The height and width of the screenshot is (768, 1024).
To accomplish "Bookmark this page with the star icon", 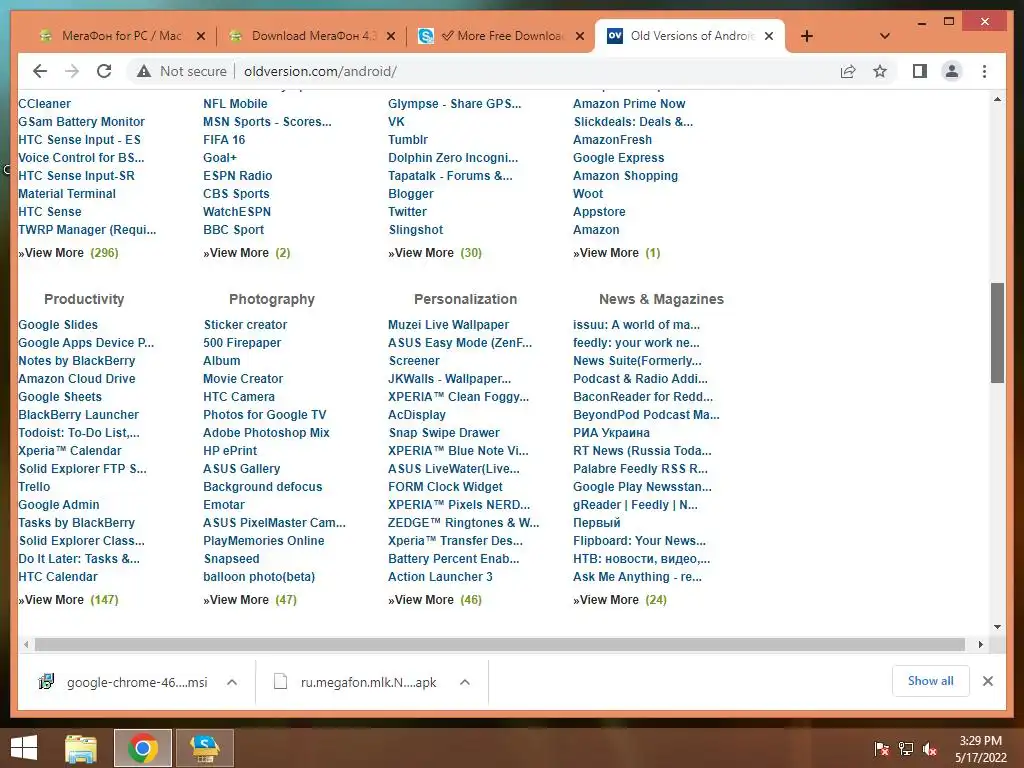I will 880,71.
